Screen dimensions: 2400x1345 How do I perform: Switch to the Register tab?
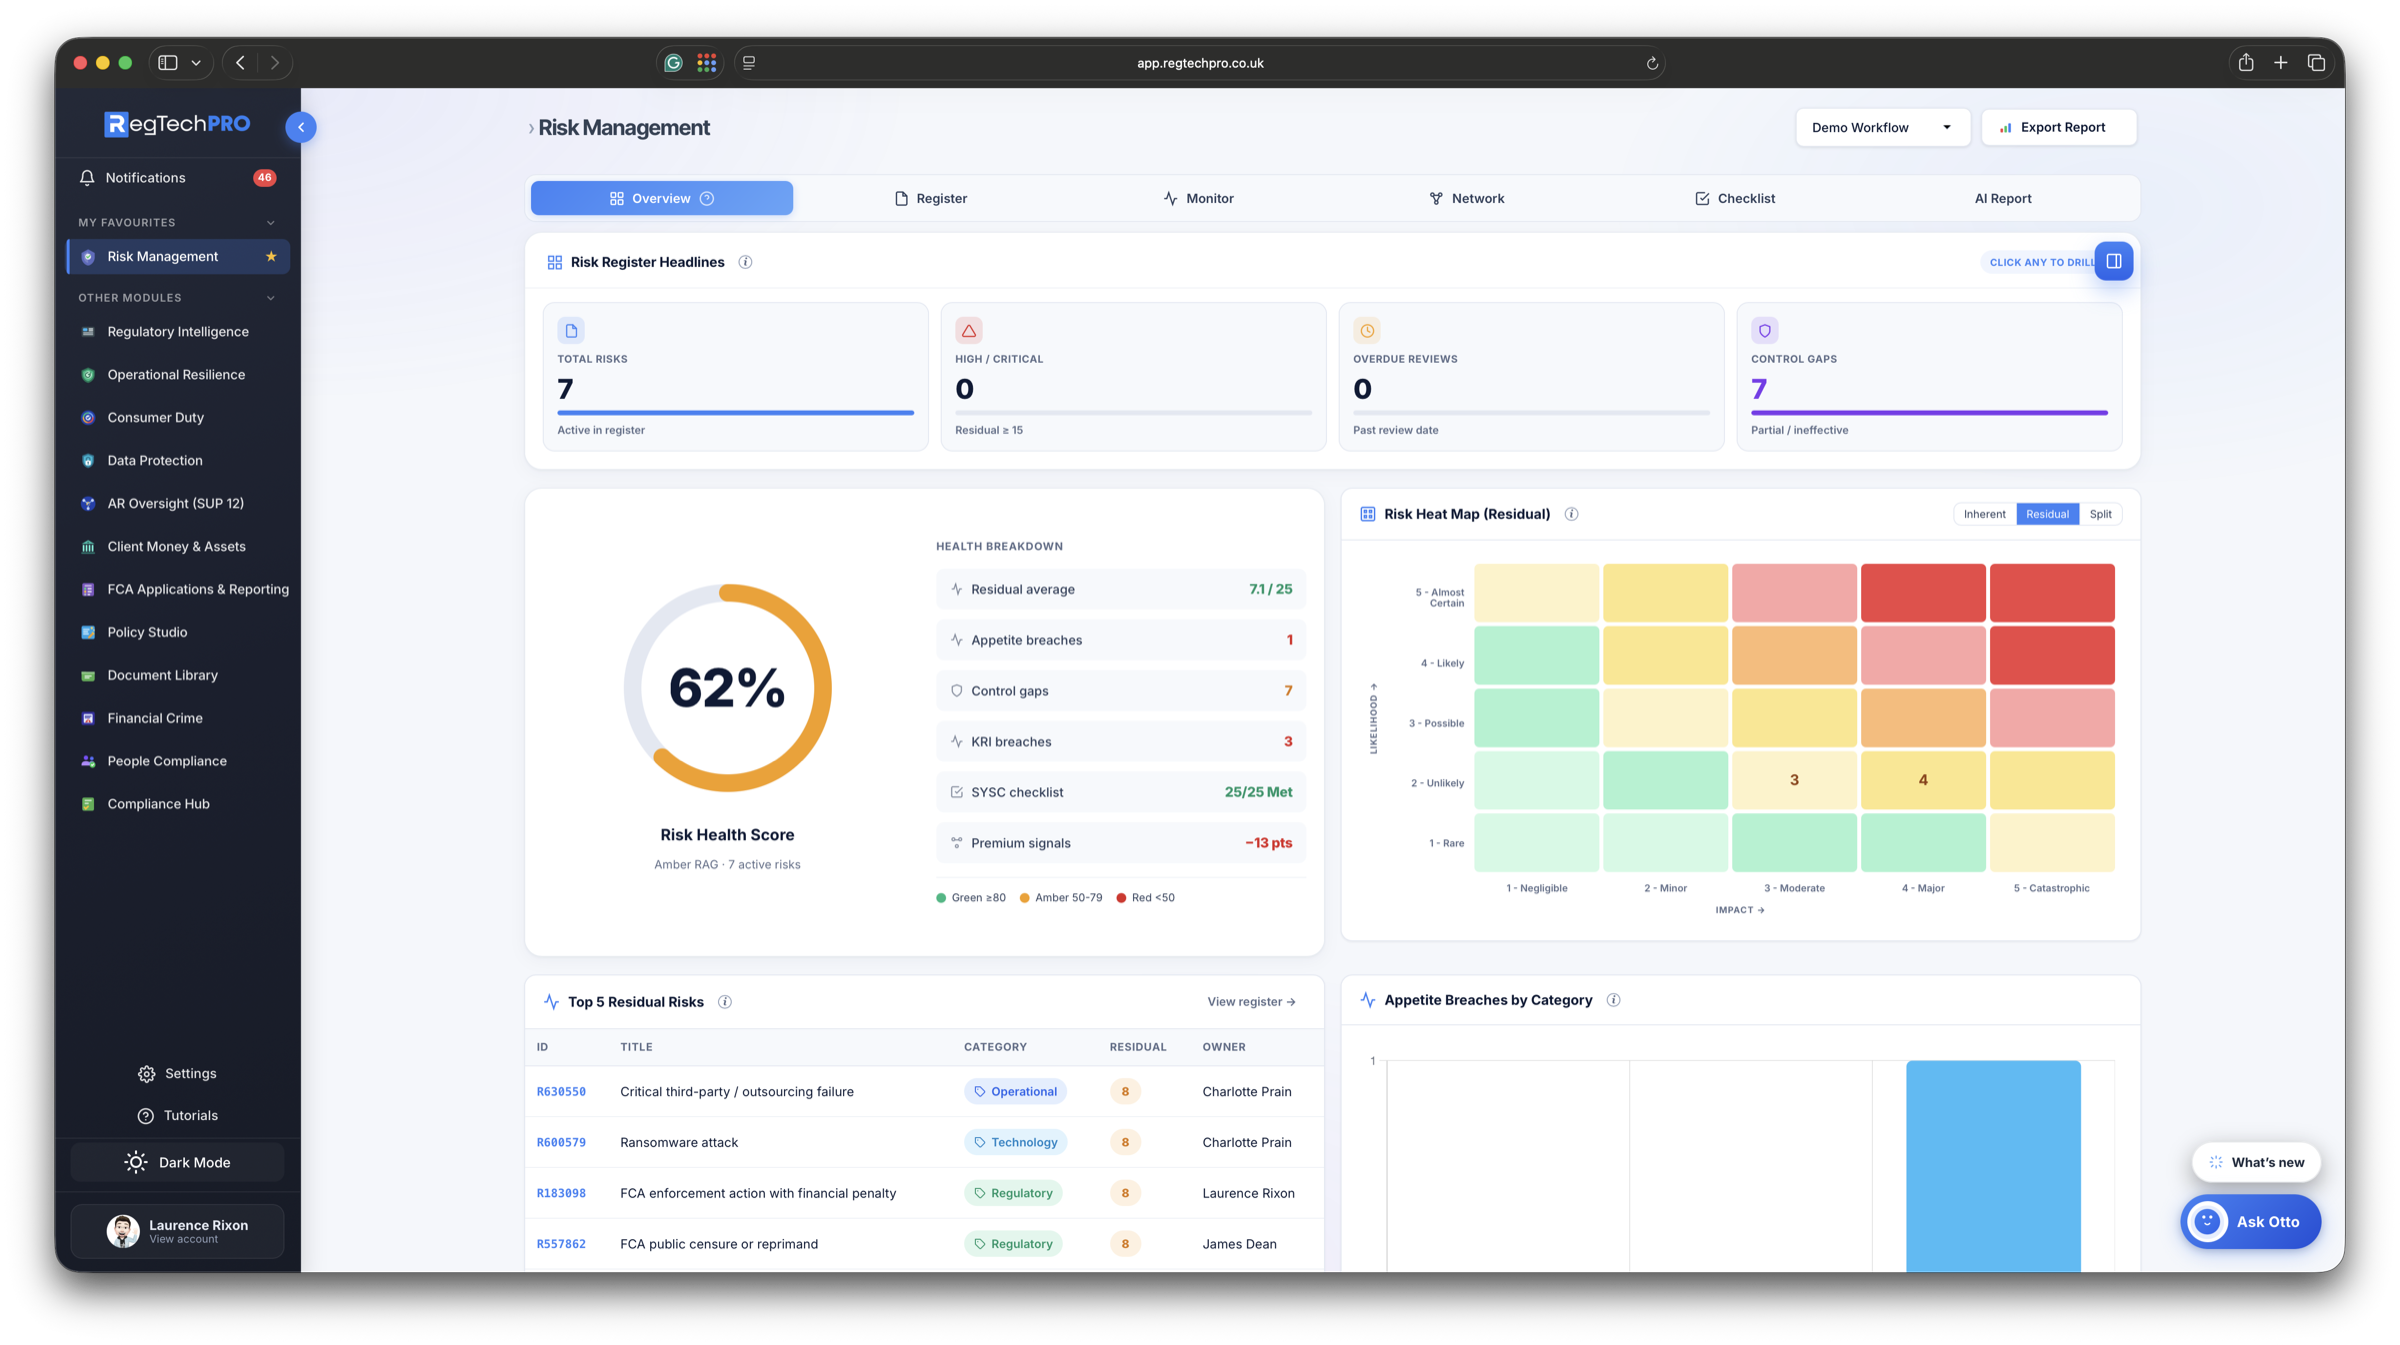pyautogui.click(x=930, y=198)
